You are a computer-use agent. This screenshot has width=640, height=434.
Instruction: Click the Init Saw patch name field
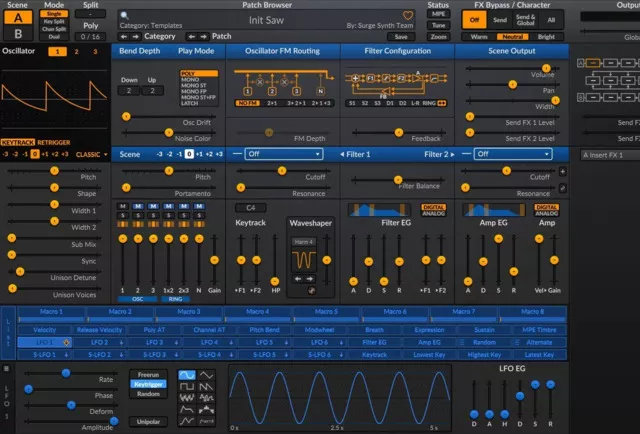click(x=264, y=20)
